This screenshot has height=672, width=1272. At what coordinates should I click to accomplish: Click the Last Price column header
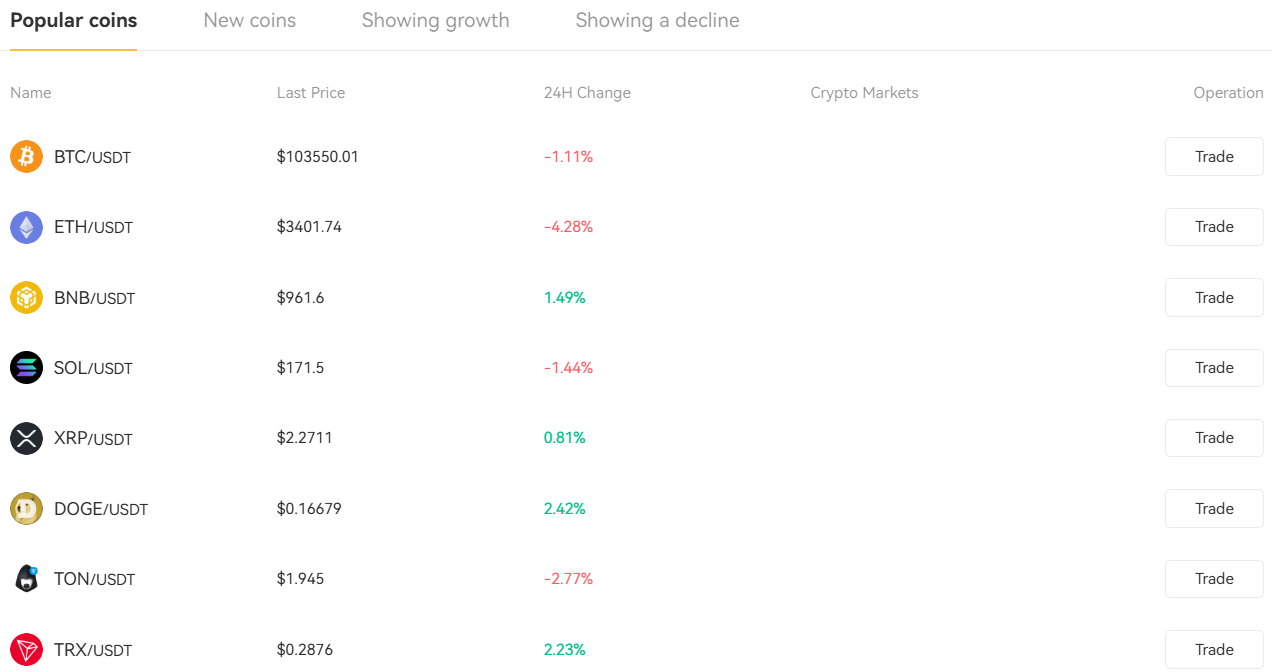(x=310, y=92)
